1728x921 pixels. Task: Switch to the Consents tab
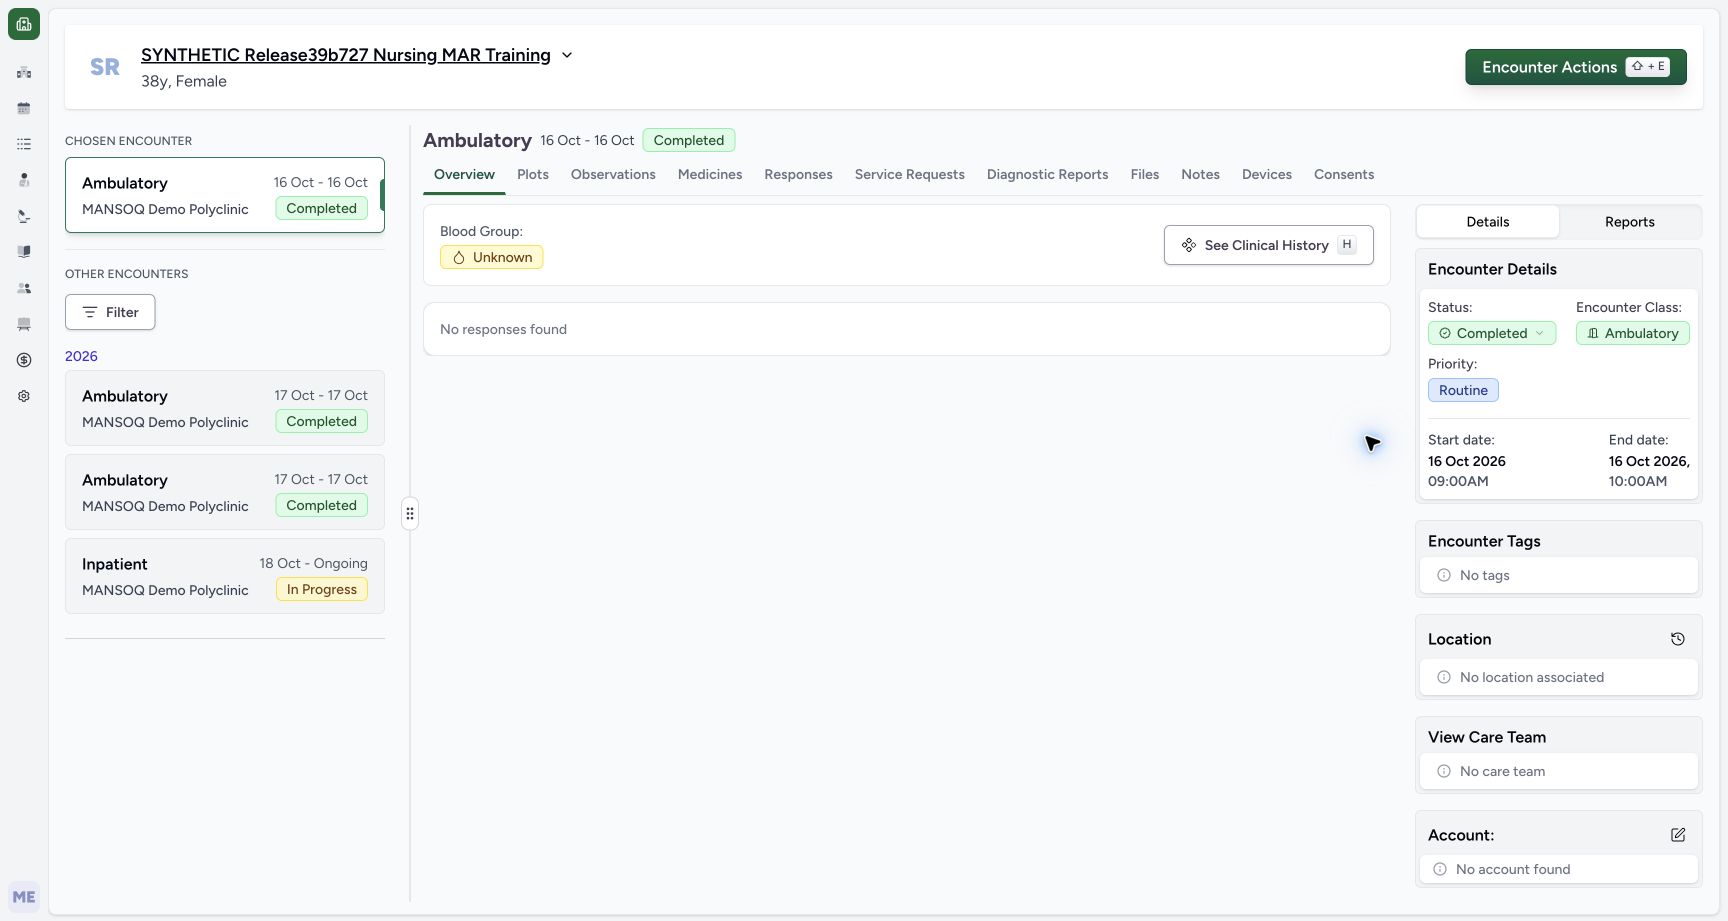tap(1344, 174)
